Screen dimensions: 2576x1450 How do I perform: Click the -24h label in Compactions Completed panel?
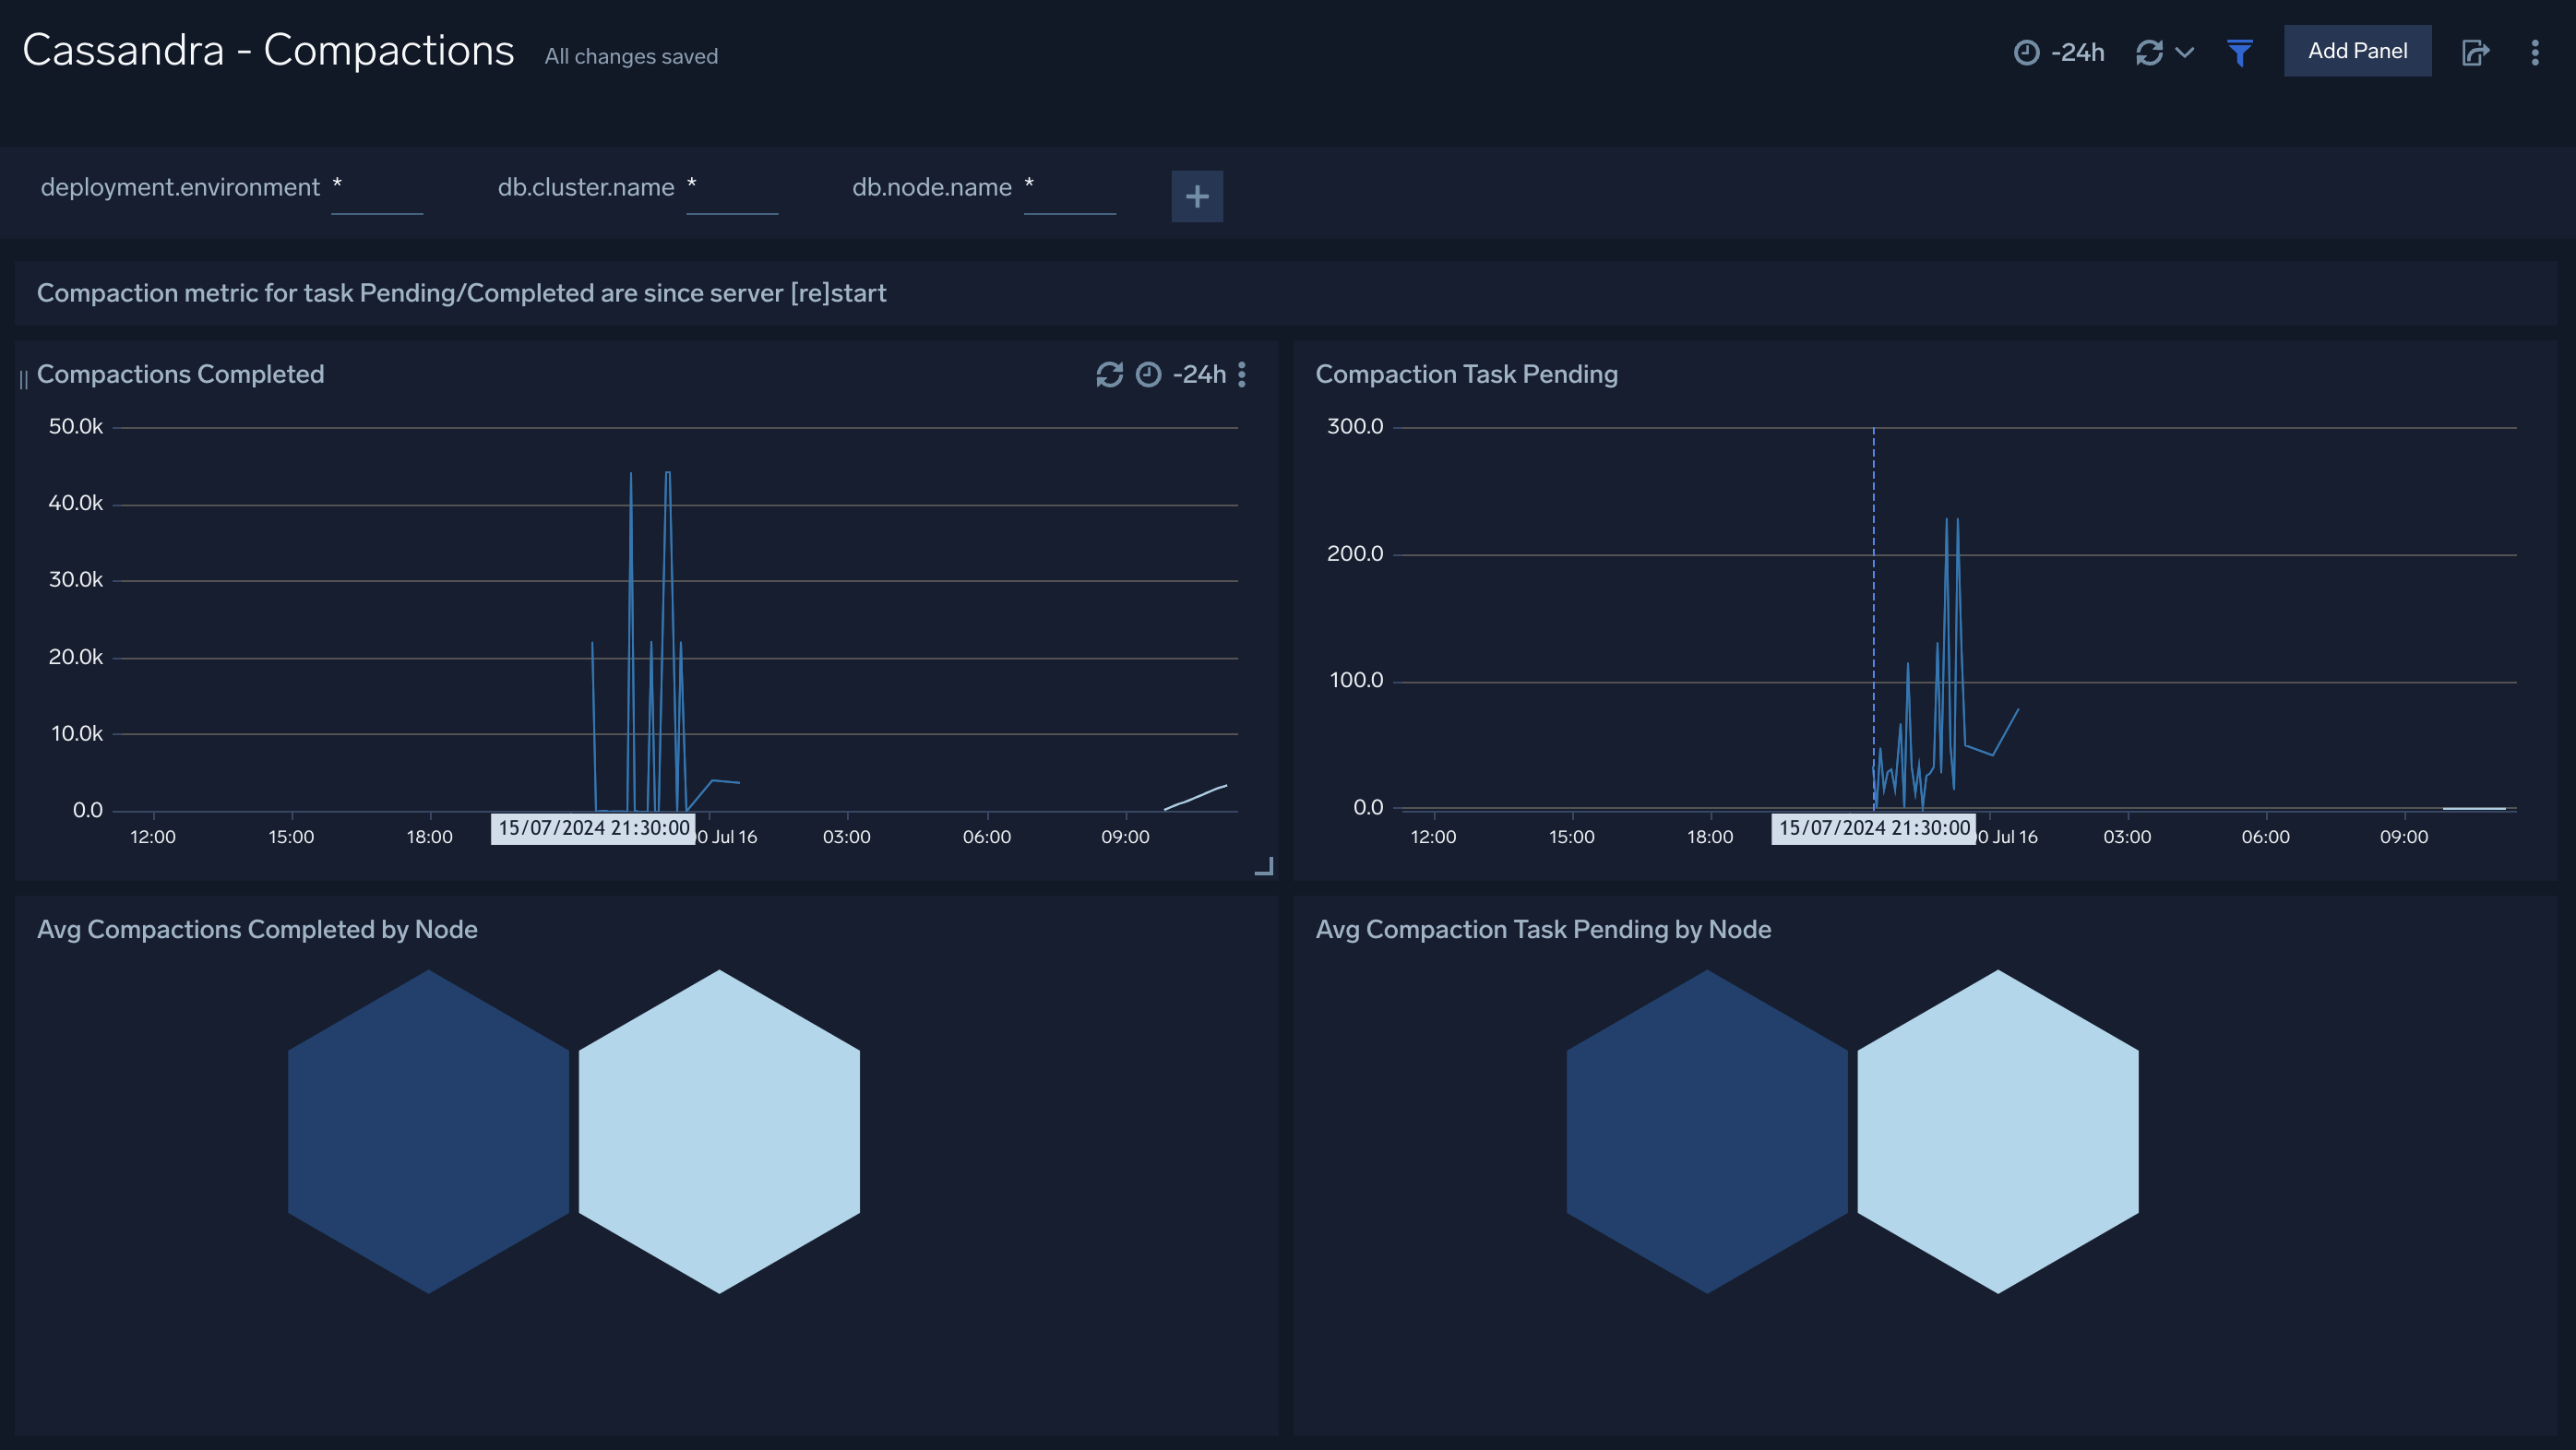pyautogui.click(x=1199, y=374)
